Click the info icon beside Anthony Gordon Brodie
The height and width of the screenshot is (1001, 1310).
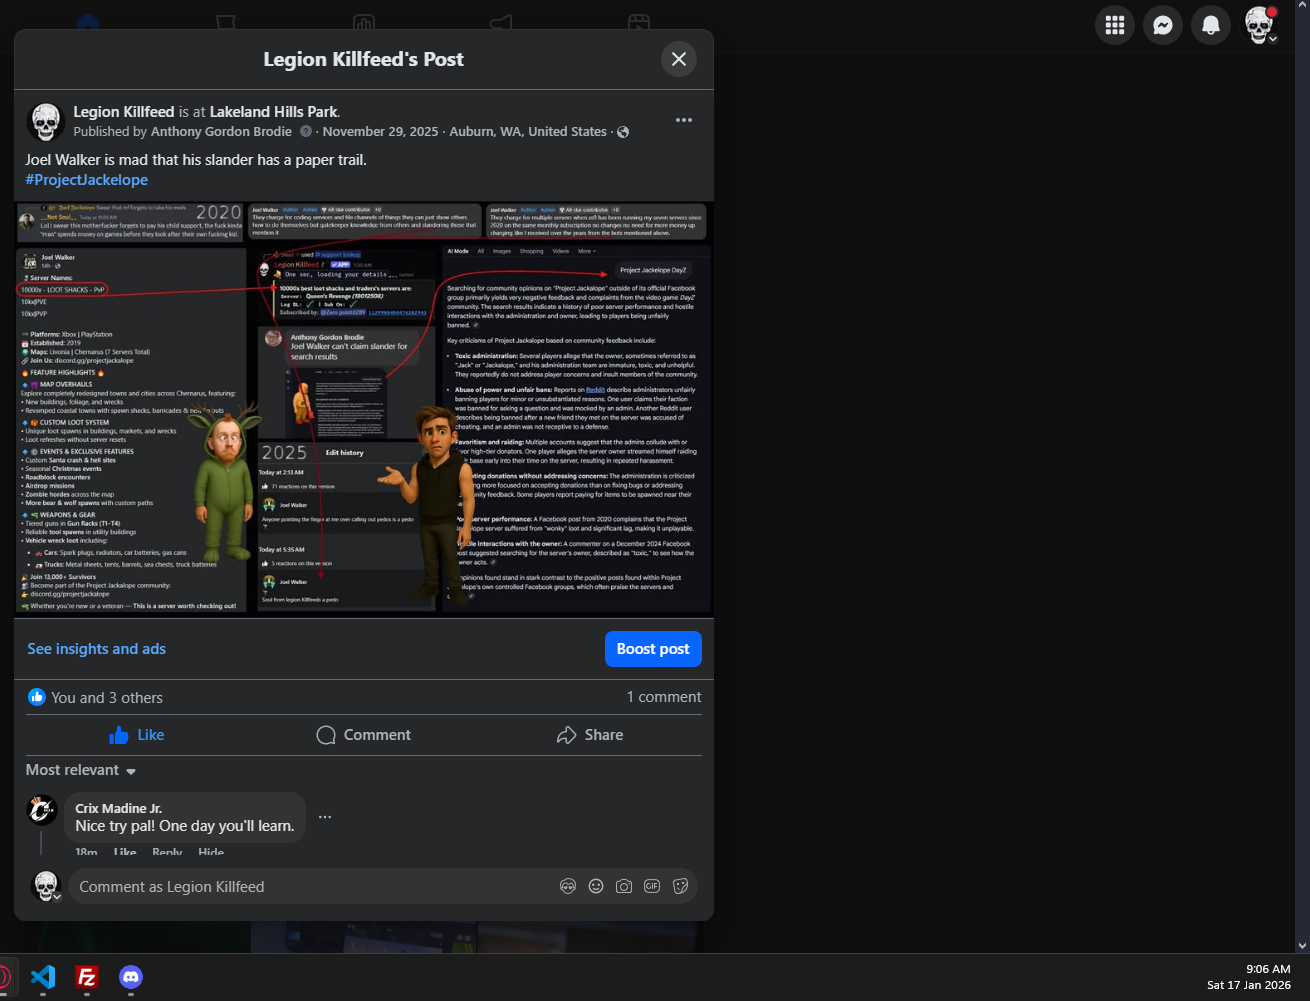pyautogui.click(x=306, y=131)
